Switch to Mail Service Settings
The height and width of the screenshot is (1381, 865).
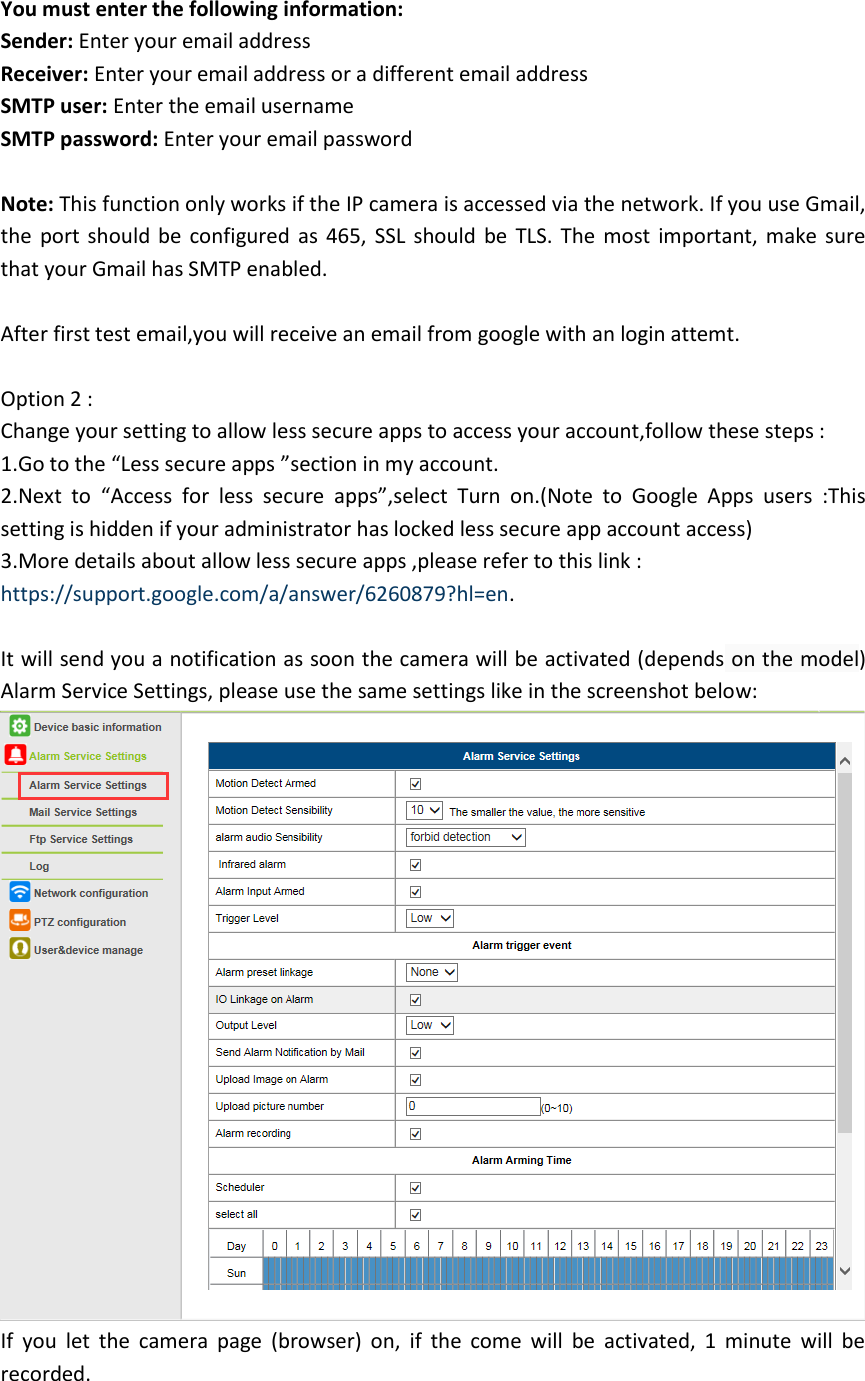pyautogui.click(x=84, y=812)
